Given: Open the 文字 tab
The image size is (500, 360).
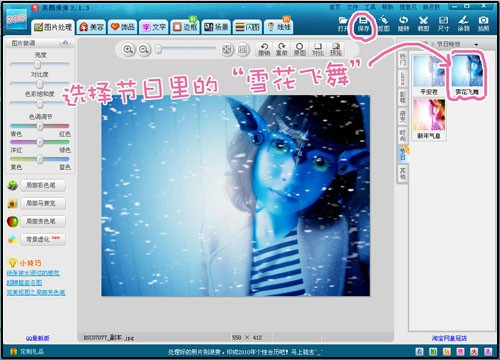Looking at the screenshot, I should 154,27.
